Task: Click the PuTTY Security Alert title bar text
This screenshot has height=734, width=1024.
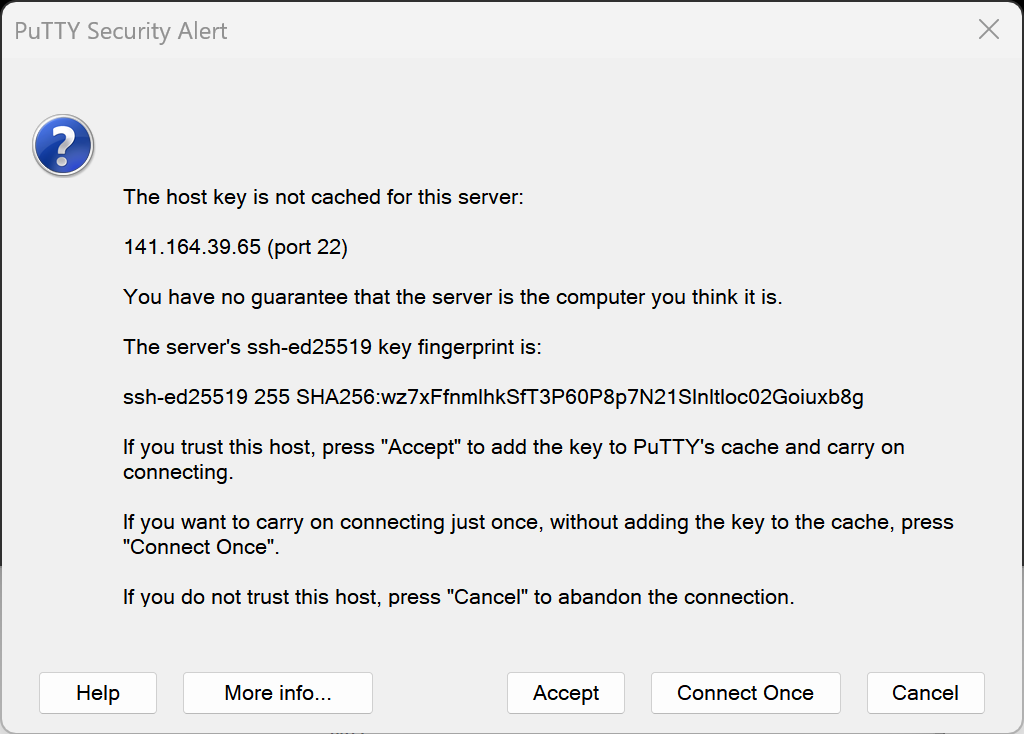Action: pyautogui.click(x=121, y=31)
